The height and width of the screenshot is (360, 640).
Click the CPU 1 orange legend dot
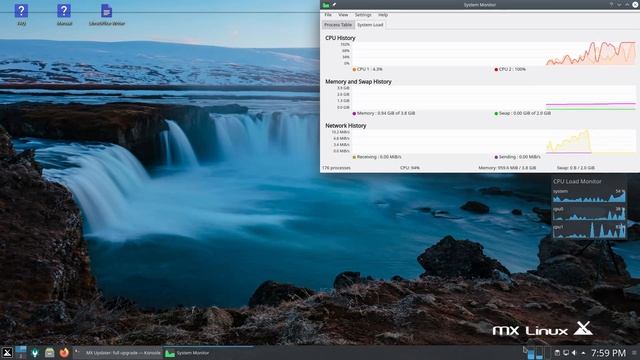354,69
